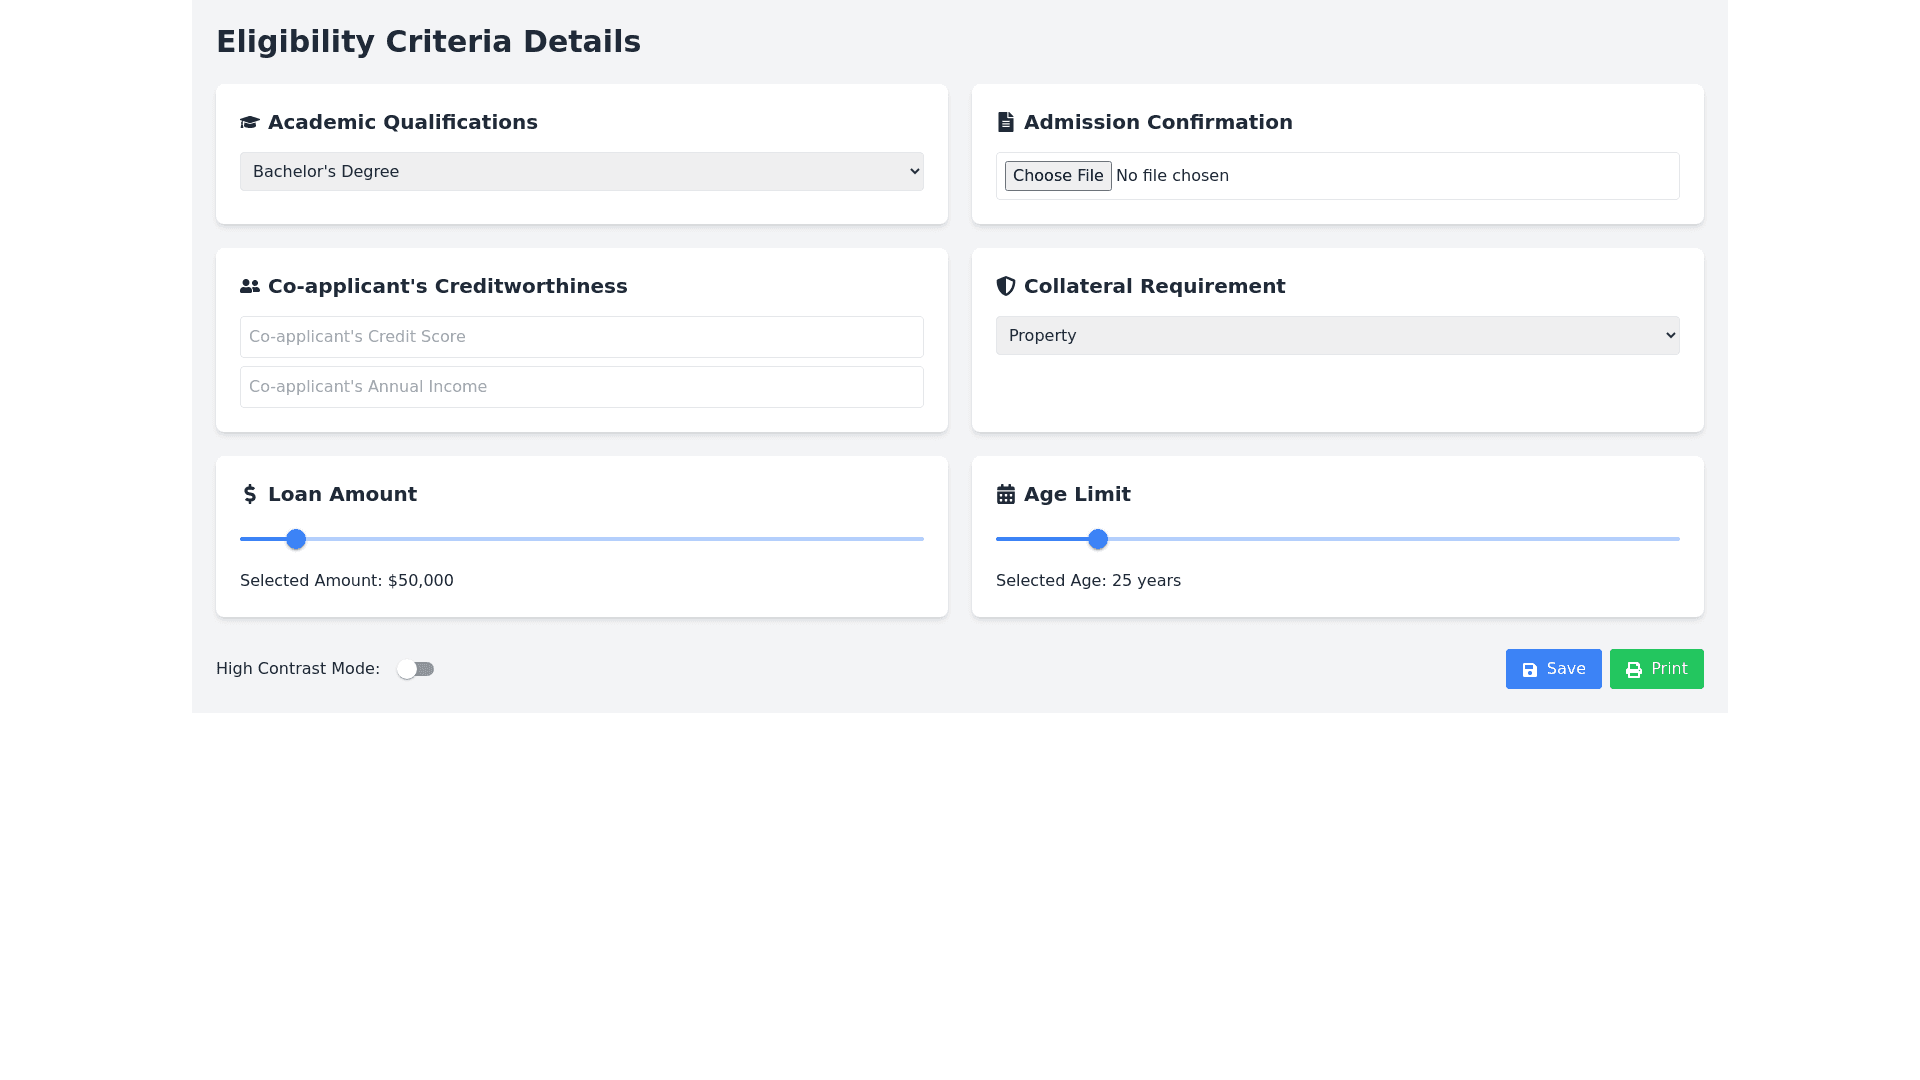
Task: Click the Loan Amount slider handle
Action: (x=296, y=539)
